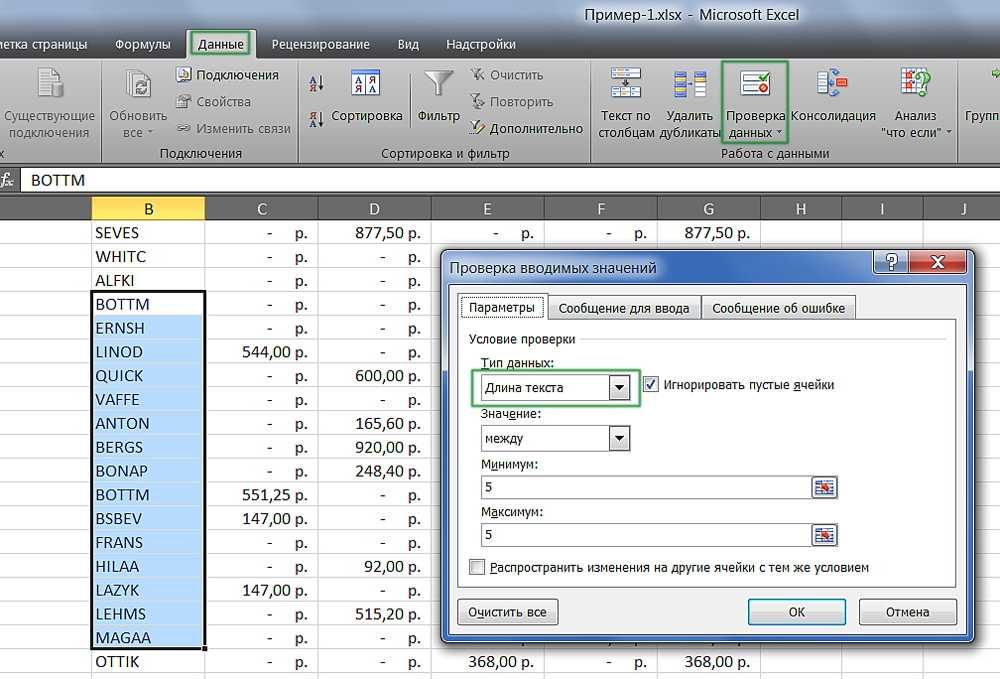Click the Consolidation (Консолидация) icon
Screen dimensions: 1000x679
pos(832,86)
